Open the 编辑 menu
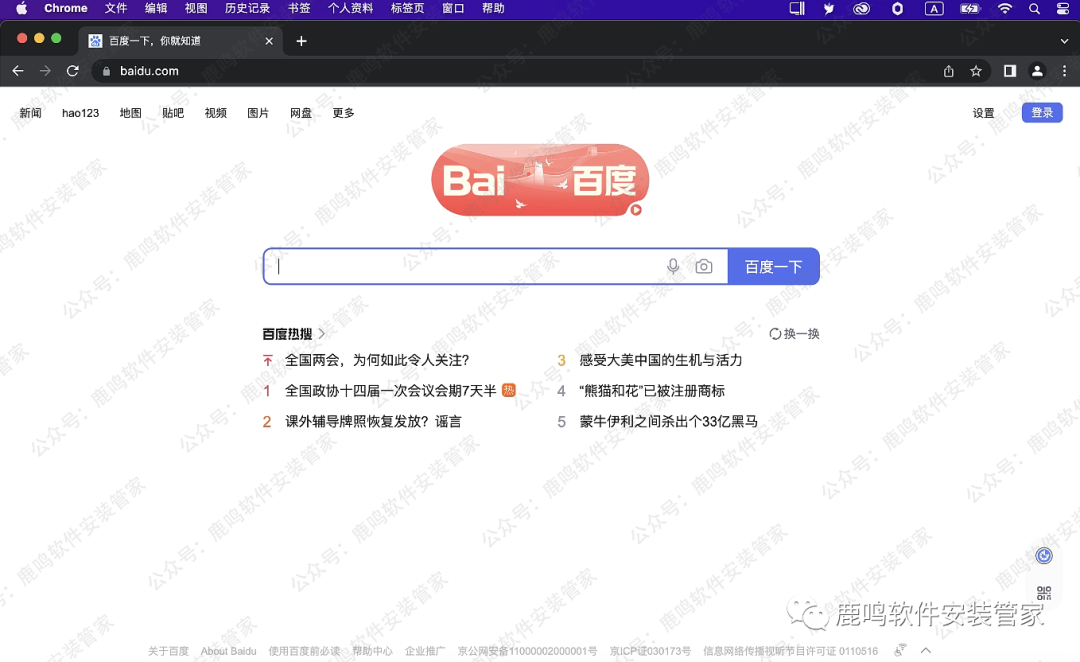 coord(156,8)
